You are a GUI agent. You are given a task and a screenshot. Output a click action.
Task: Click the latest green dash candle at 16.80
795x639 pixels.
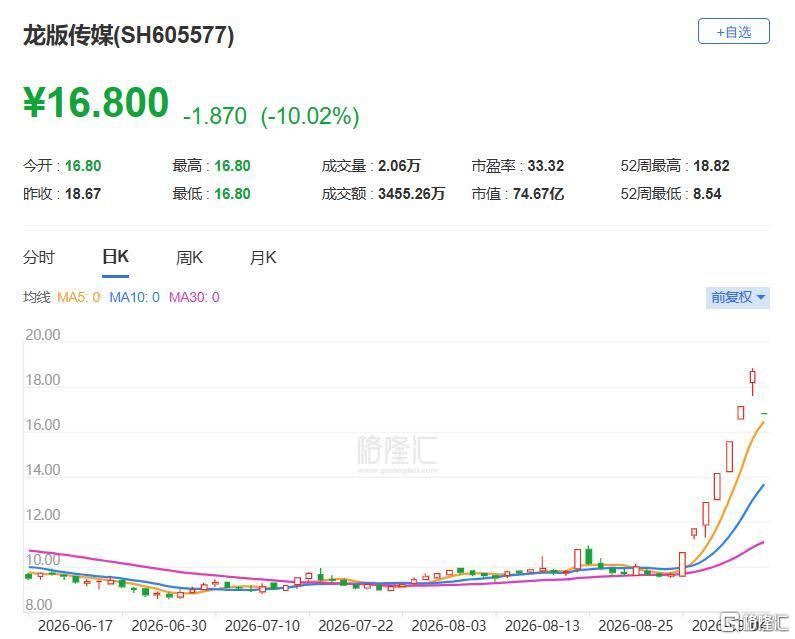click(764, 414)
